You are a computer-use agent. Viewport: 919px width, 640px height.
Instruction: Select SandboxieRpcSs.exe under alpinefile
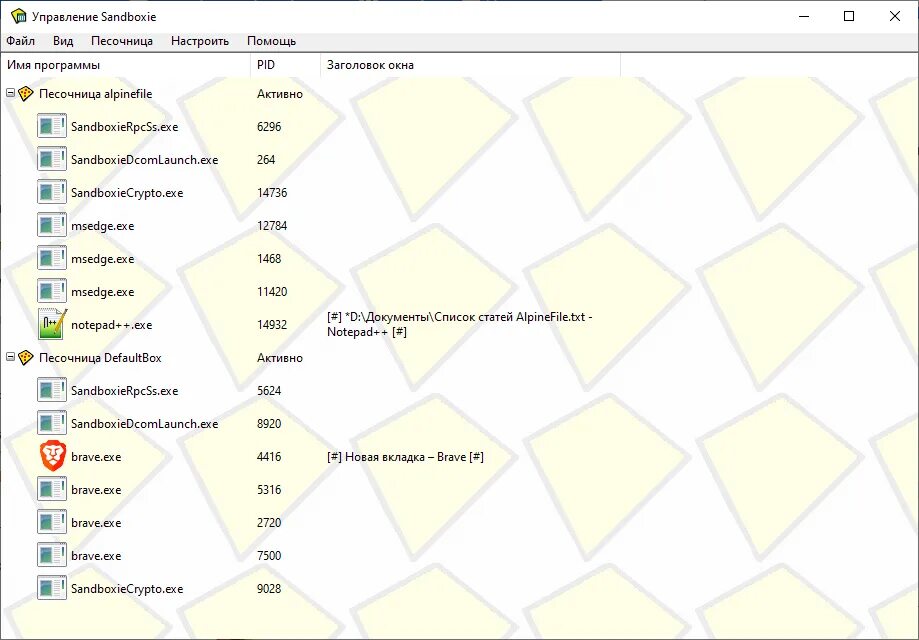(124, 127)
